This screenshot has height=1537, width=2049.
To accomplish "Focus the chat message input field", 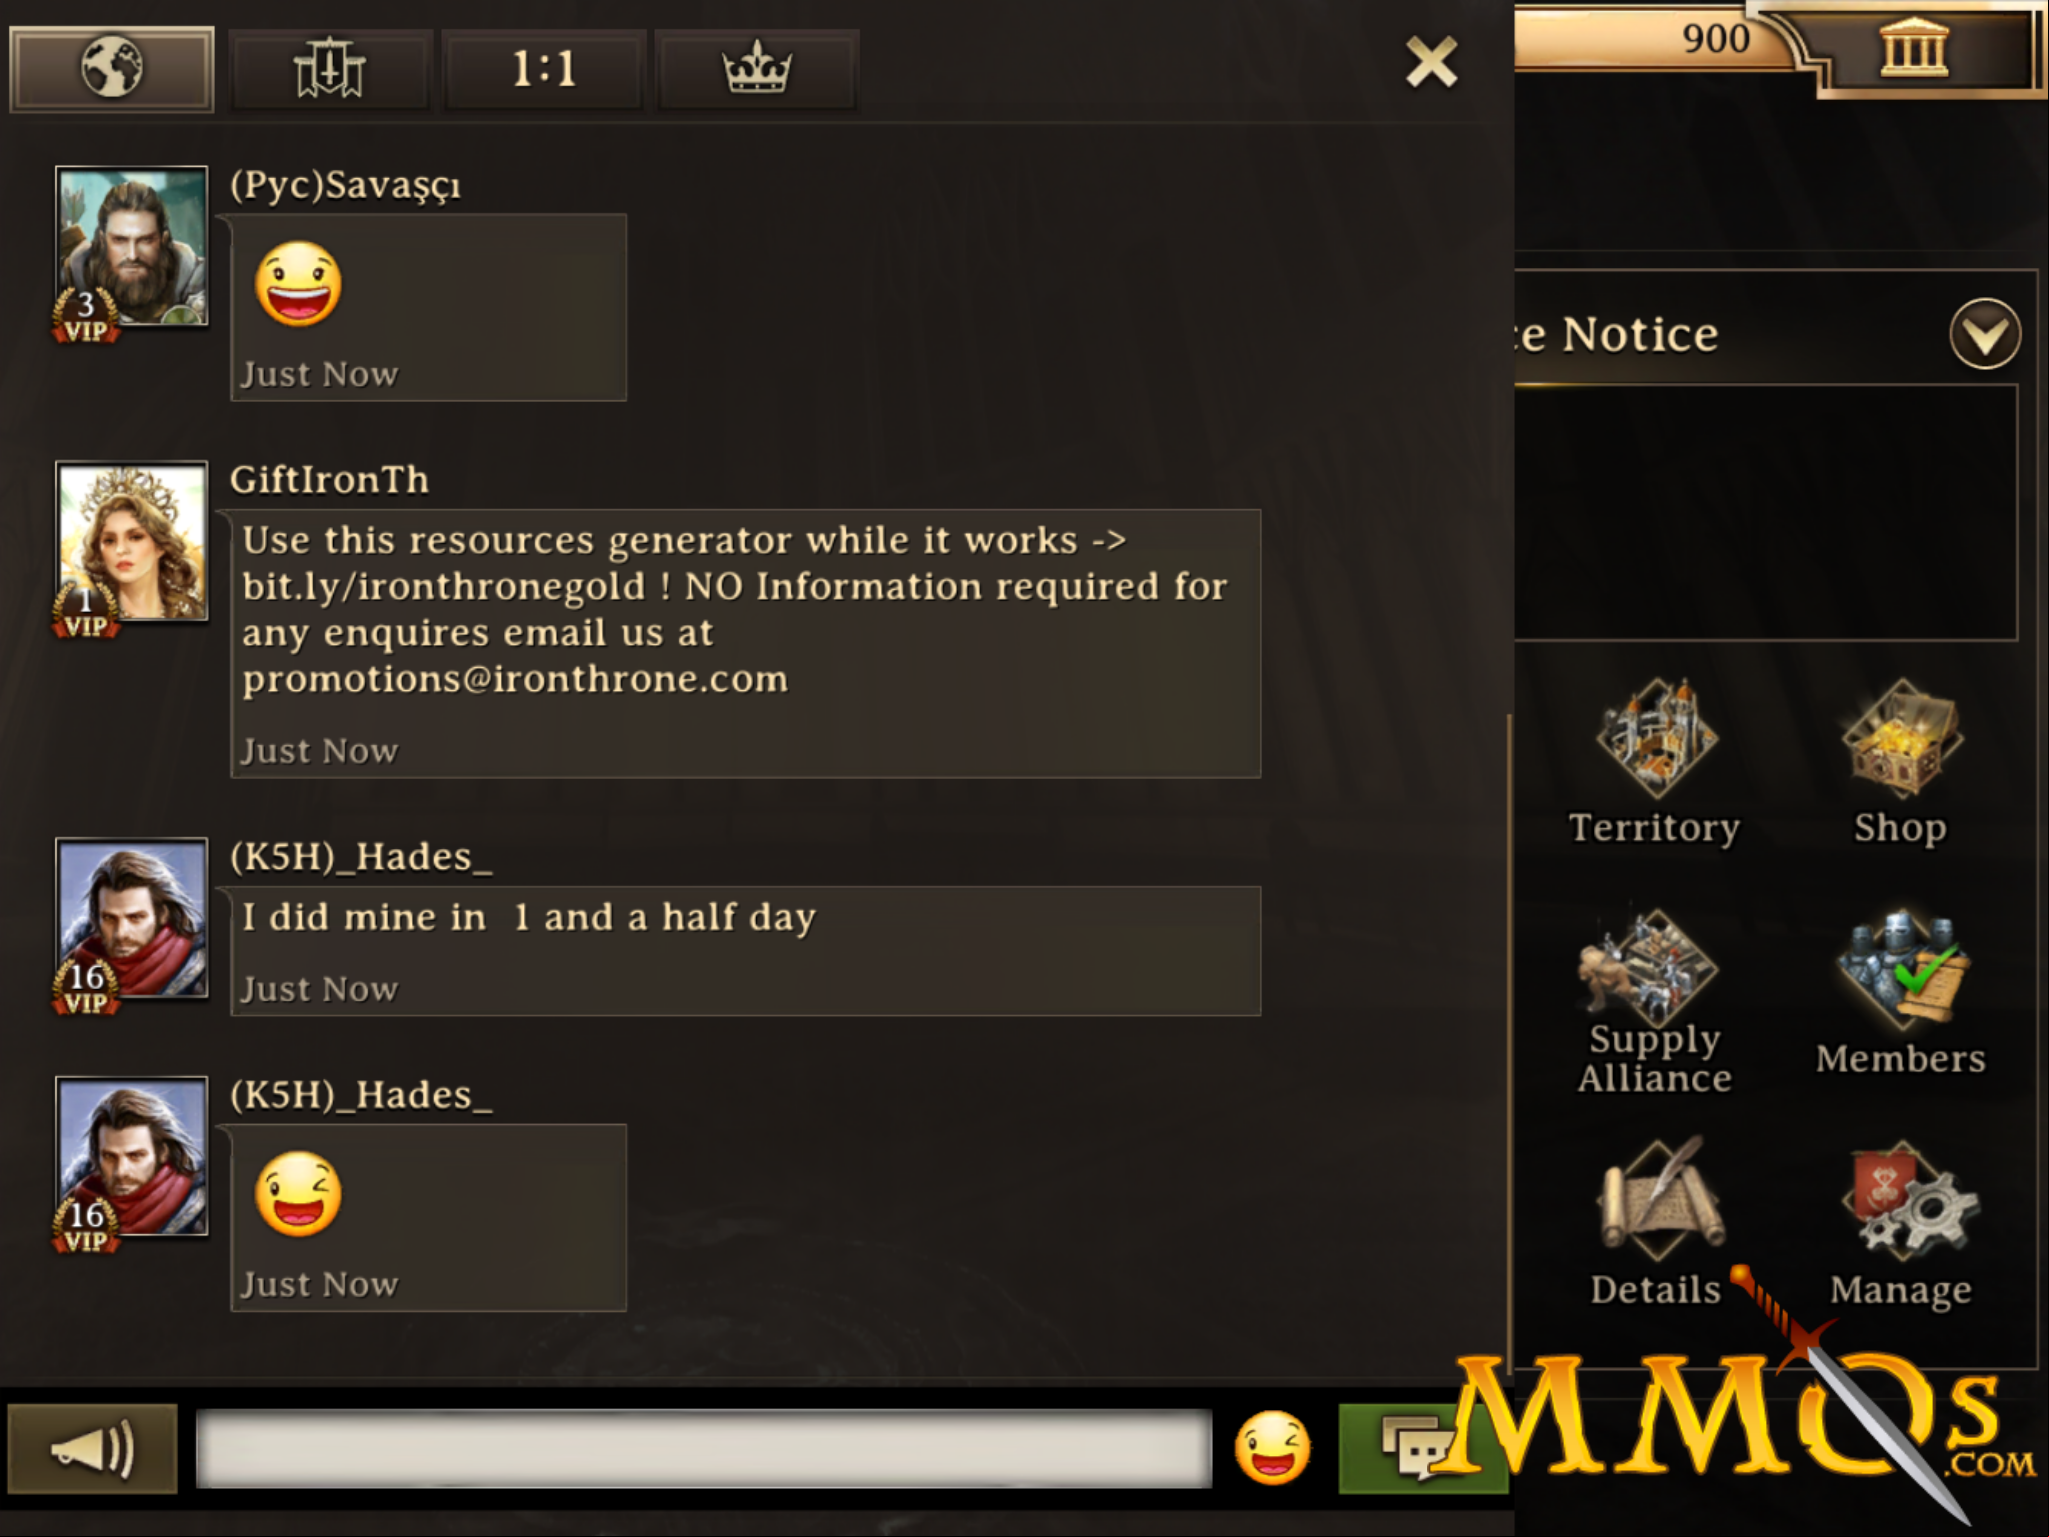I will pos(704,1448).
